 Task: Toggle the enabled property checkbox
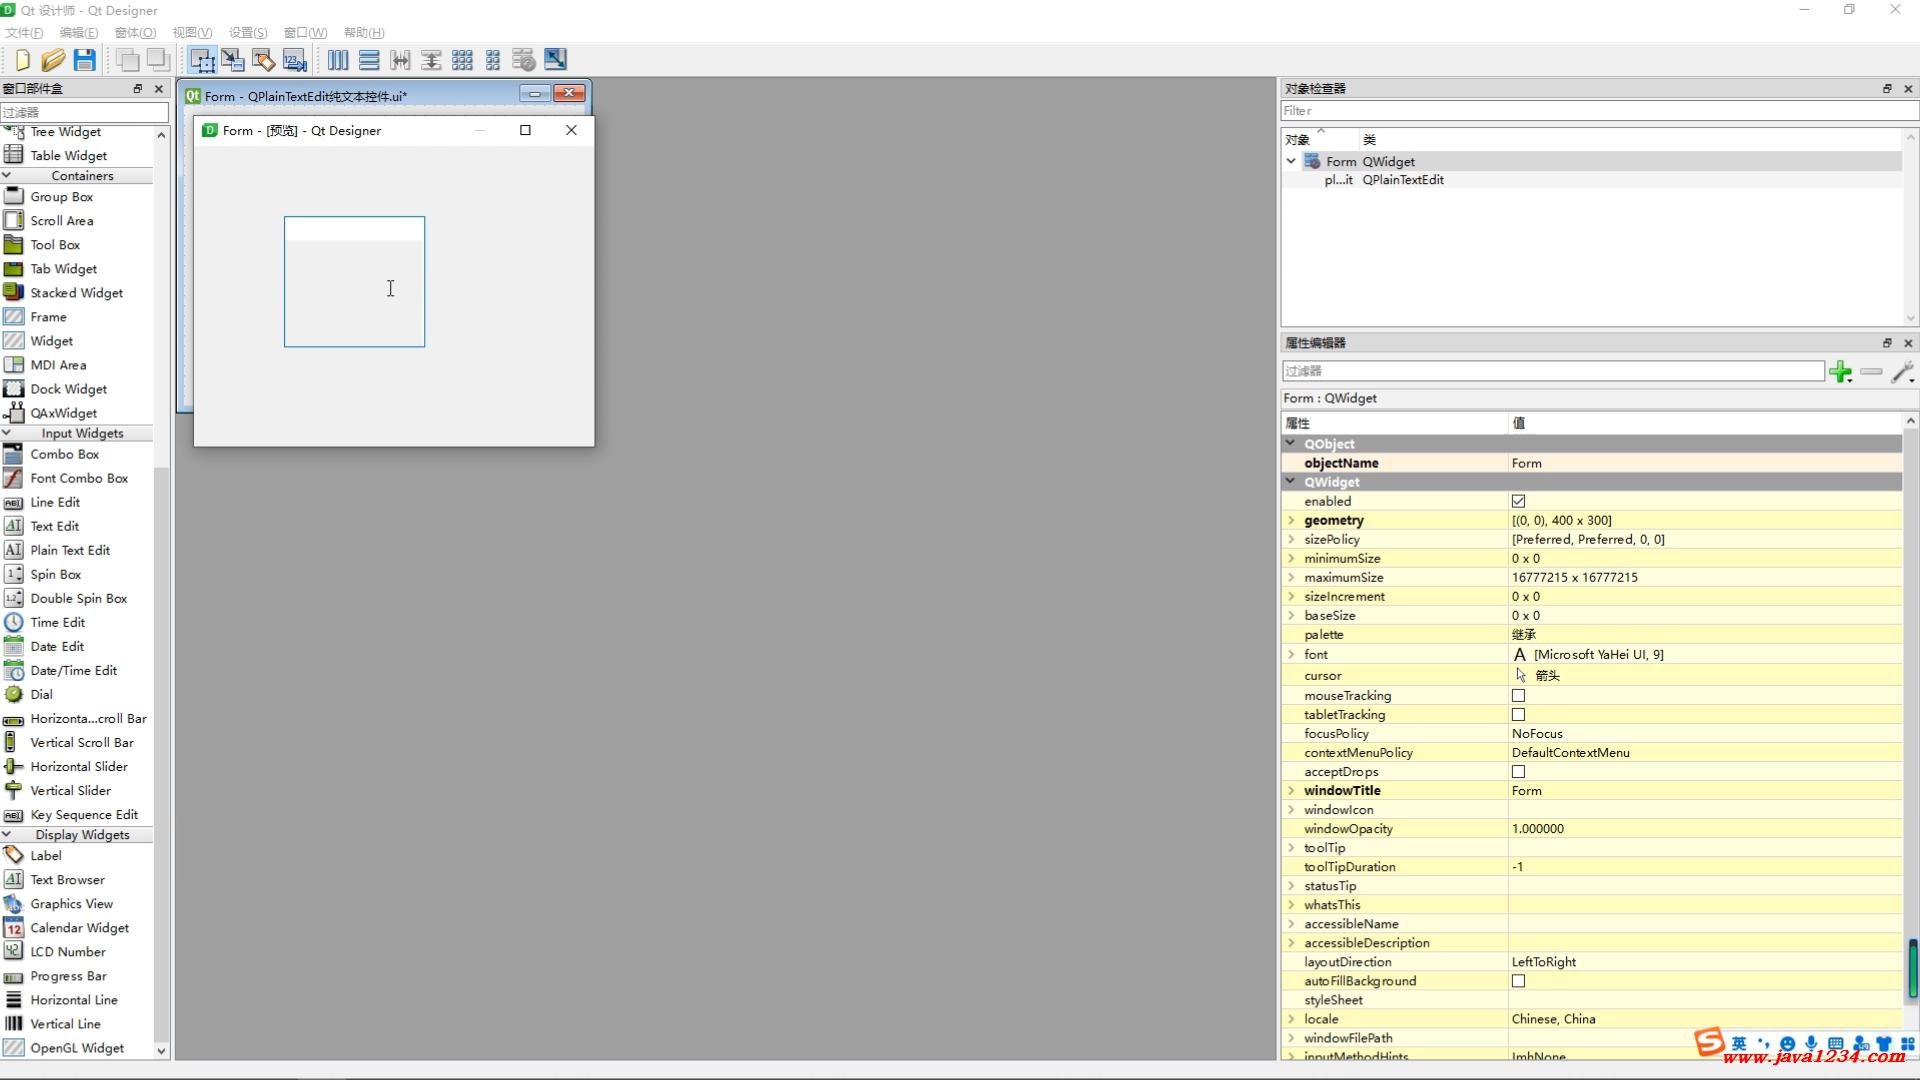click(1518, 501)
